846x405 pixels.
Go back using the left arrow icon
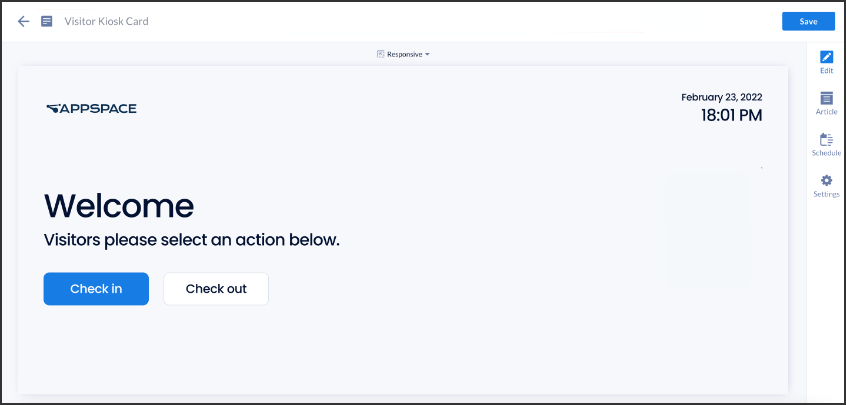[23, 22]
